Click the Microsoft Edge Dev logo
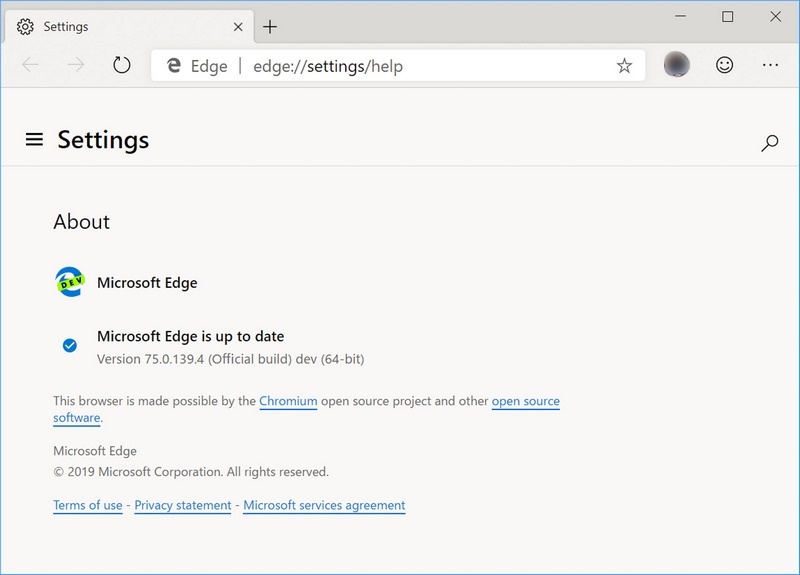800x575 pixels. tap(70, 282)
